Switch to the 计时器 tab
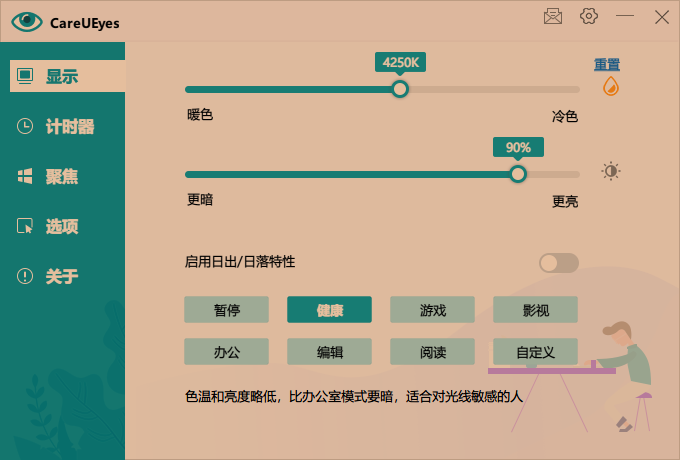 (x=62, y=126)
